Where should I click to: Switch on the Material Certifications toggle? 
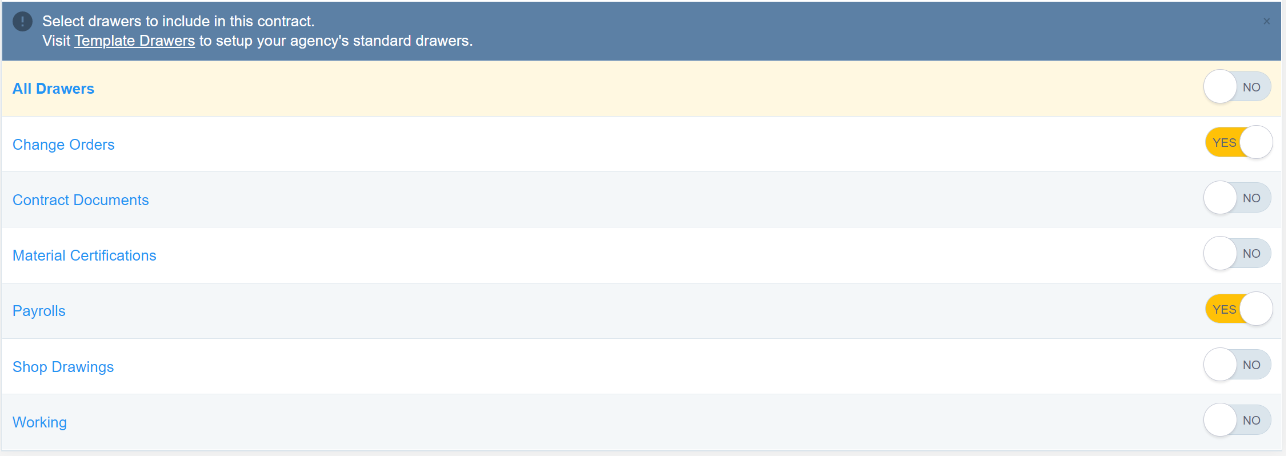click(1237, 254)
